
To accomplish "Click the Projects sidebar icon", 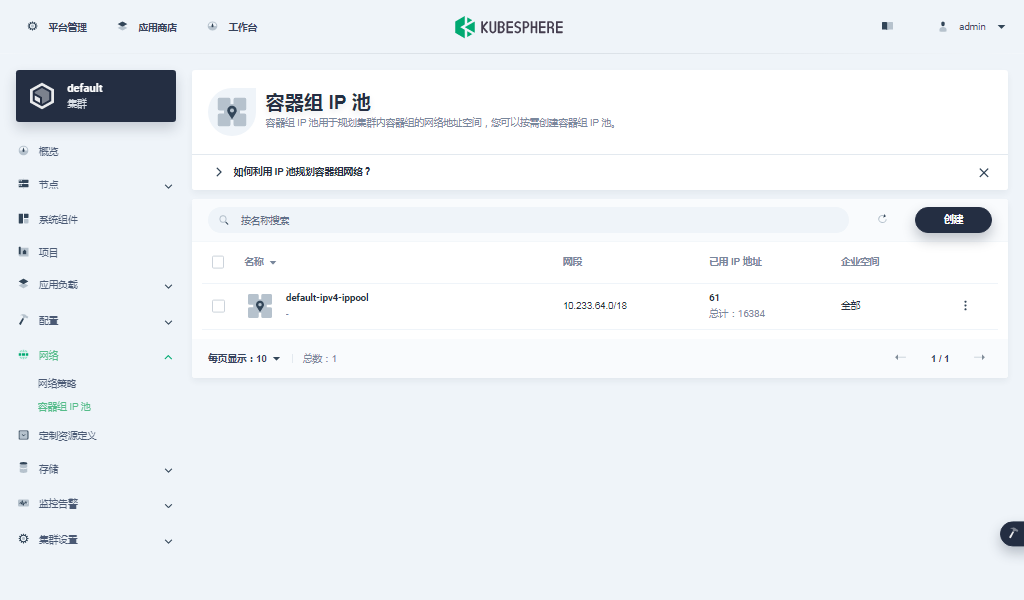I will coord(24,251).
